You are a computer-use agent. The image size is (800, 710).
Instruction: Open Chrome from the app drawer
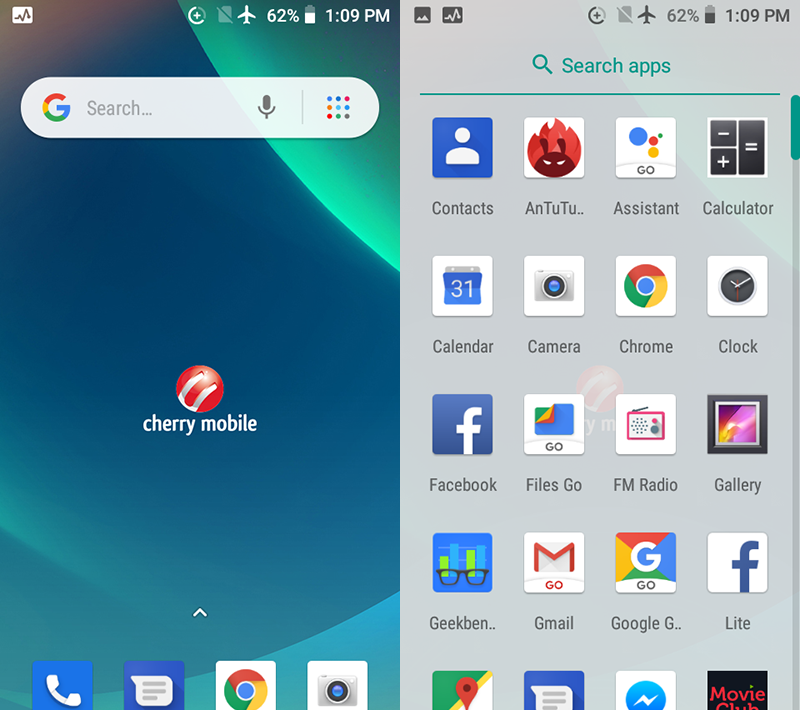[x=645, y=286]
